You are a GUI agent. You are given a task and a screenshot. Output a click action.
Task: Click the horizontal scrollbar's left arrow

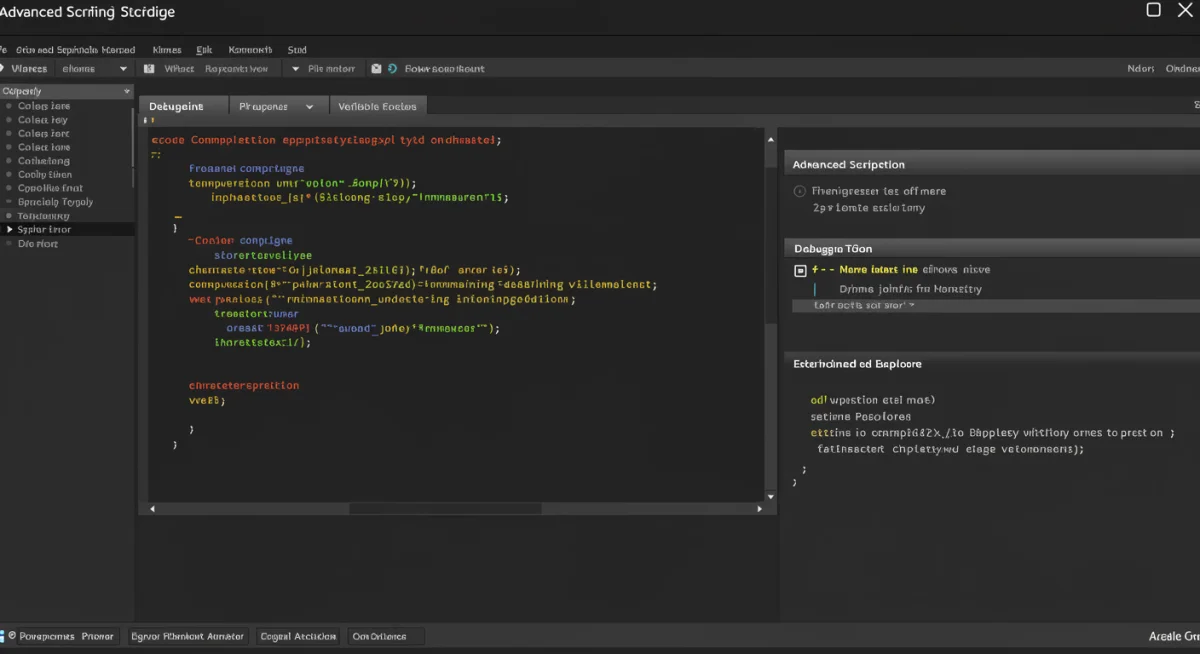pyautogui.click(x=153, y=509)
